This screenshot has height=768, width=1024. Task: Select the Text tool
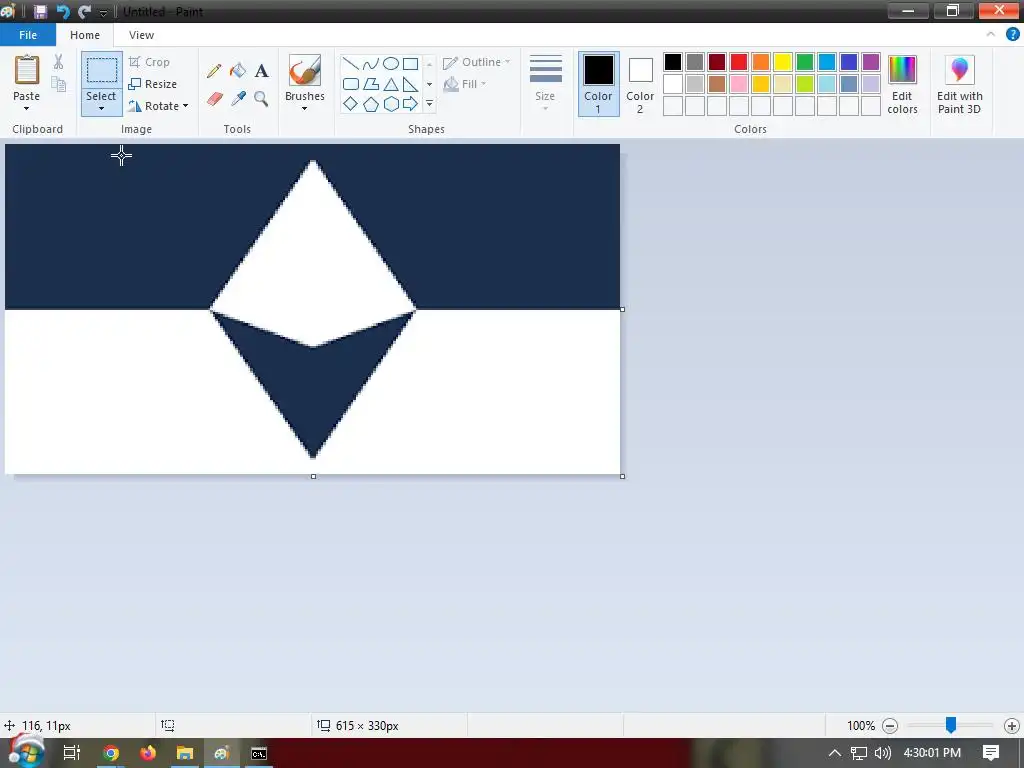(261, 71)
